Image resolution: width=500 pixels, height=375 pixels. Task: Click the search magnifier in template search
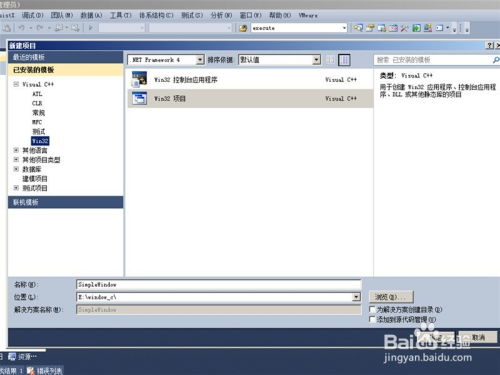point(496,60)
